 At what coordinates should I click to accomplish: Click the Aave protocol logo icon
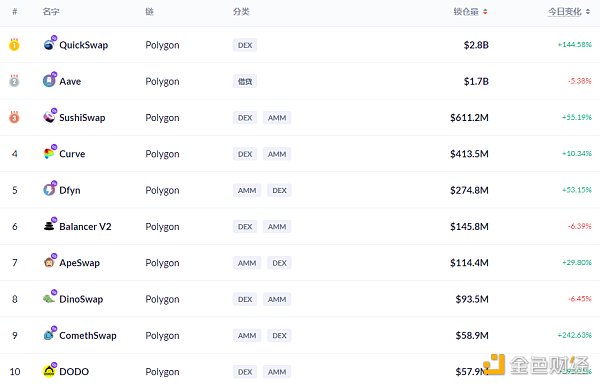49,81
